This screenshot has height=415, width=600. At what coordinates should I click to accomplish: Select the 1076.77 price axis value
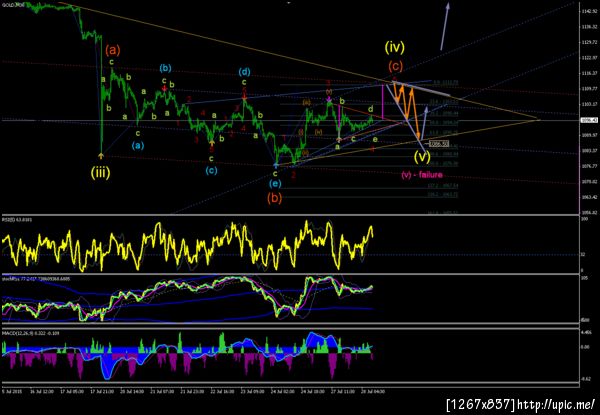(x=589, y=166)
